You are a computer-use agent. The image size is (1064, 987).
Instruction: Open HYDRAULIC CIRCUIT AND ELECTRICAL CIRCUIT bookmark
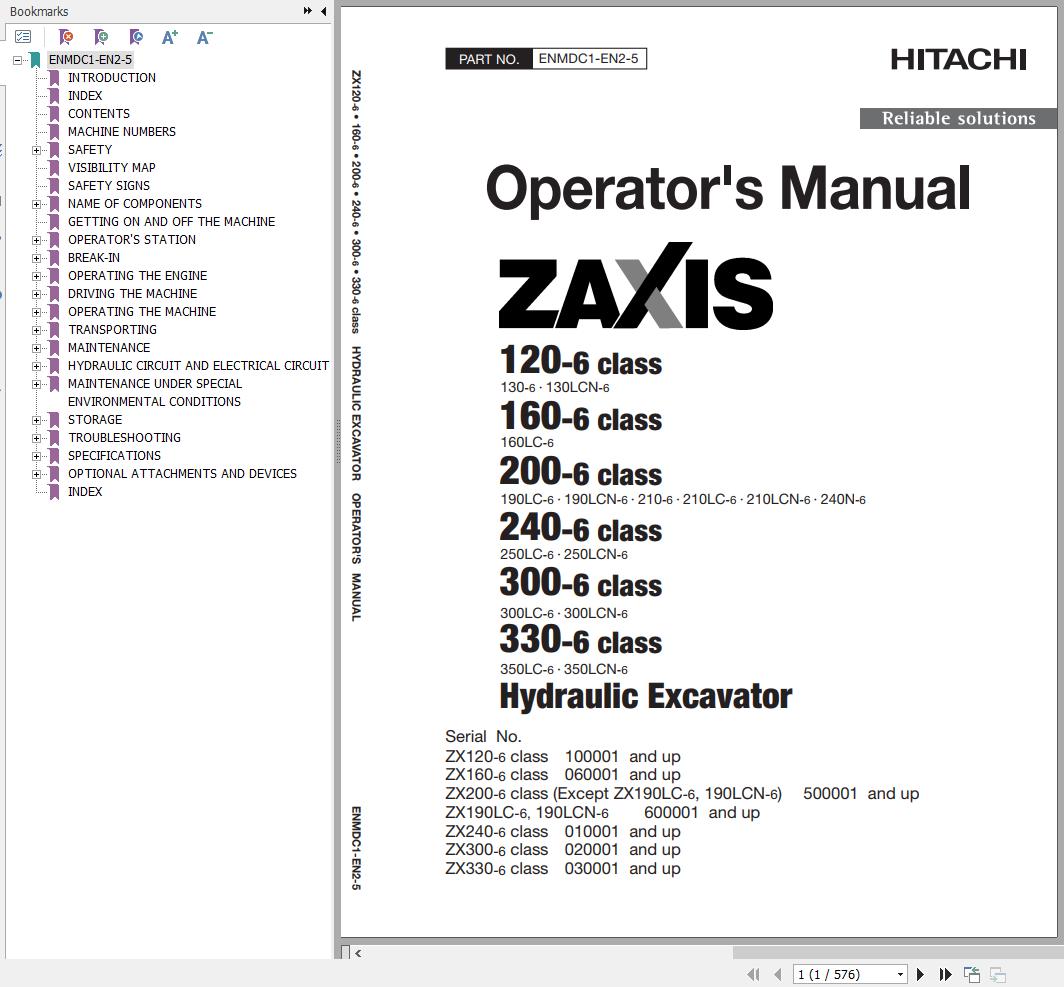click(198, 366)
